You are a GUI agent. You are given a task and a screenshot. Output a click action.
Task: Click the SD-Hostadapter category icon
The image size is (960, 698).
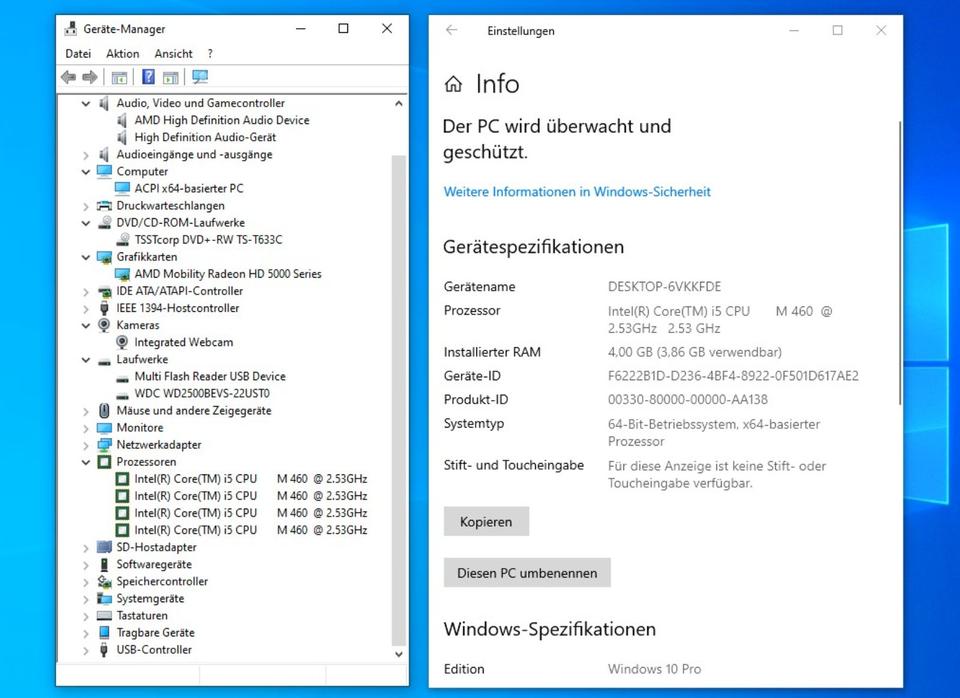tap(105, 547)
